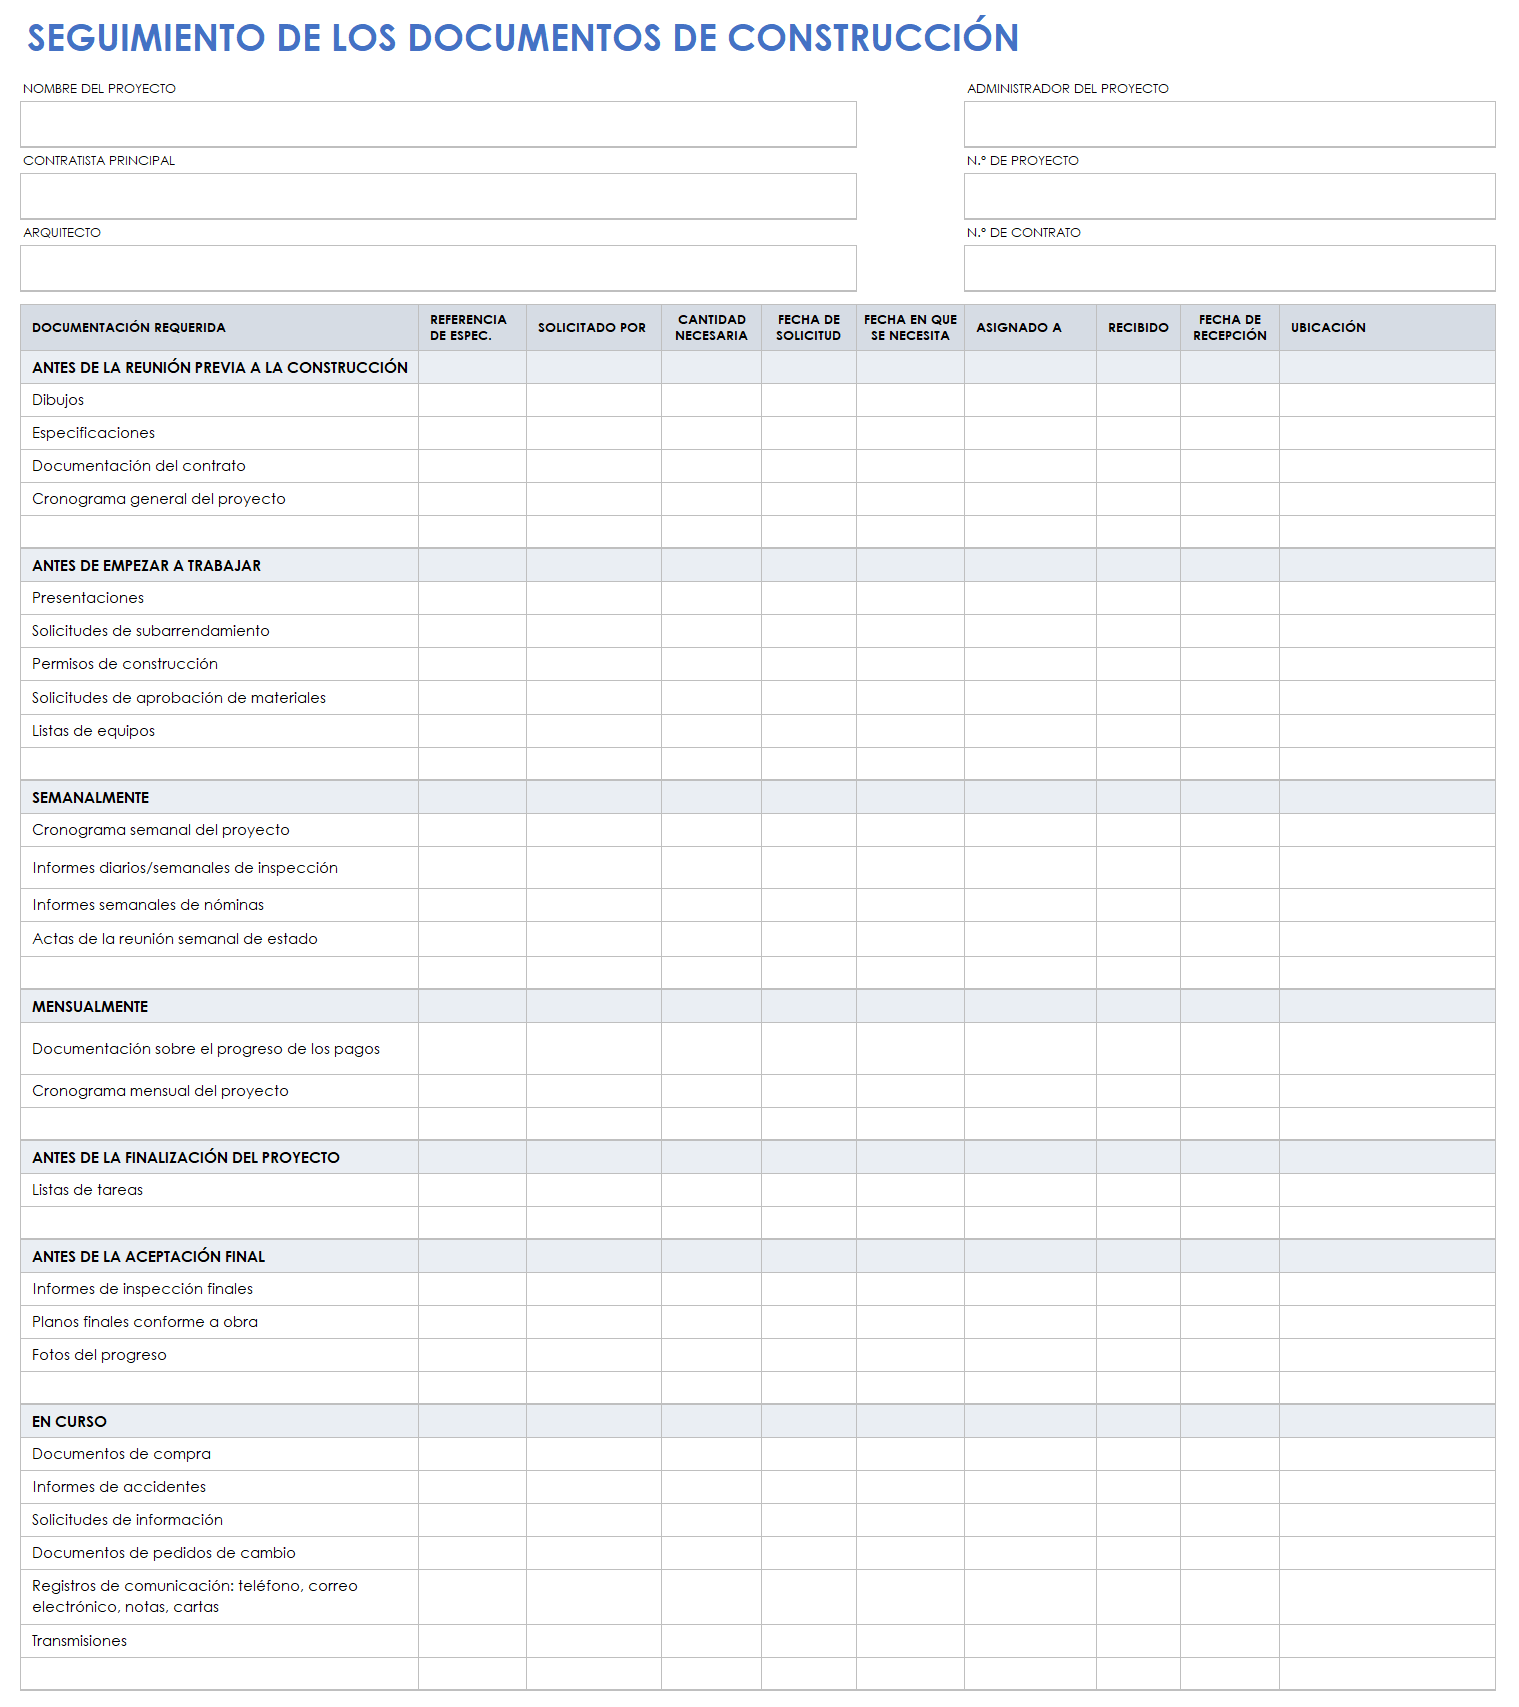Select 'Informes diarios/semanales de inspección' cell
This screenshot has width=1519, height=1707.
pyautogui.click(x=219, y=868)
